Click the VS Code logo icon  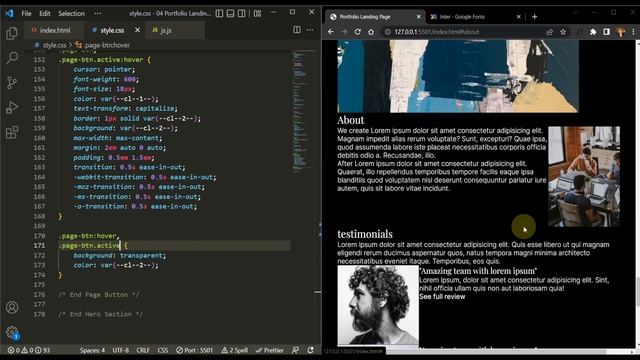(x=9, y=13)
